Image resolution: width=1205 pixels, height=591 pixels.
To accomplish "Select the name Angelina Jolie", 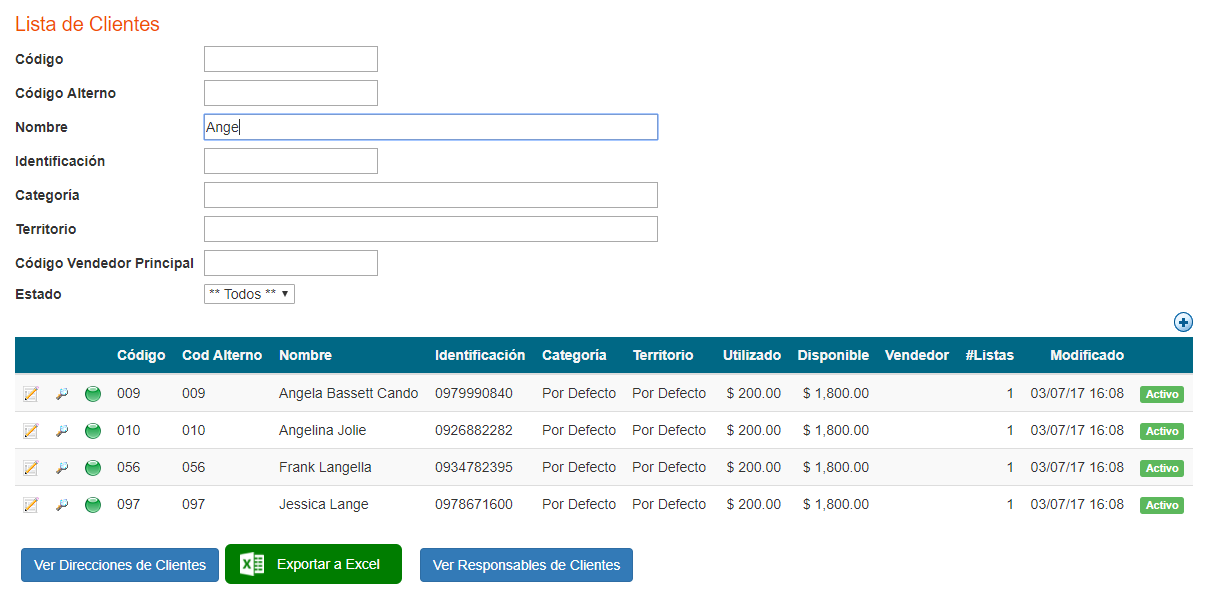I will (x=323, y=430).
